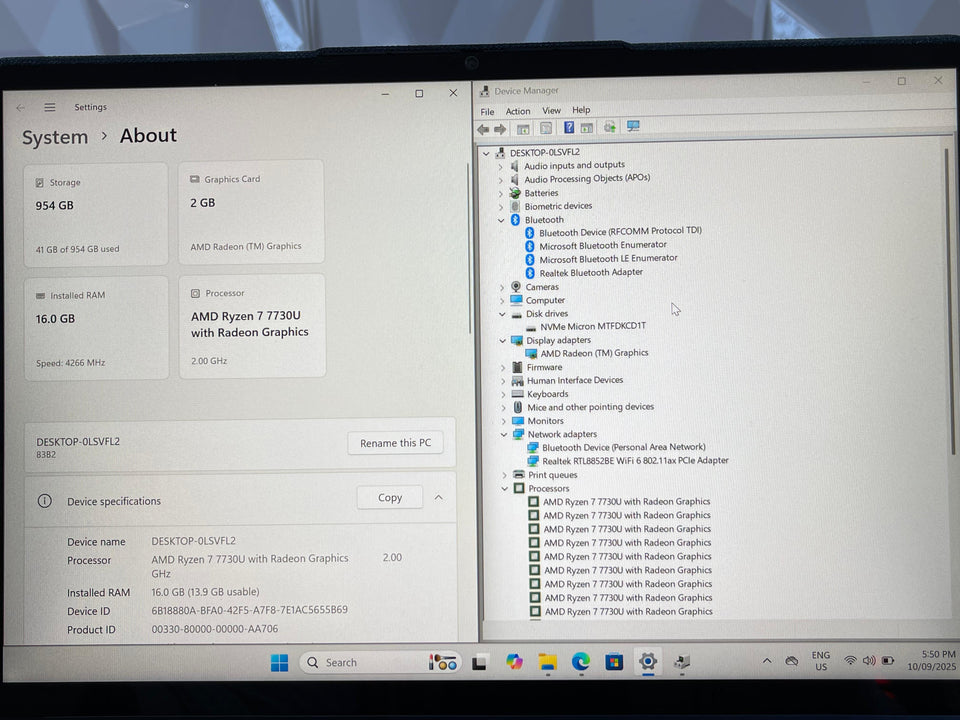
Task: Click the taskbar Search box
Action: (x=380, y=662)
